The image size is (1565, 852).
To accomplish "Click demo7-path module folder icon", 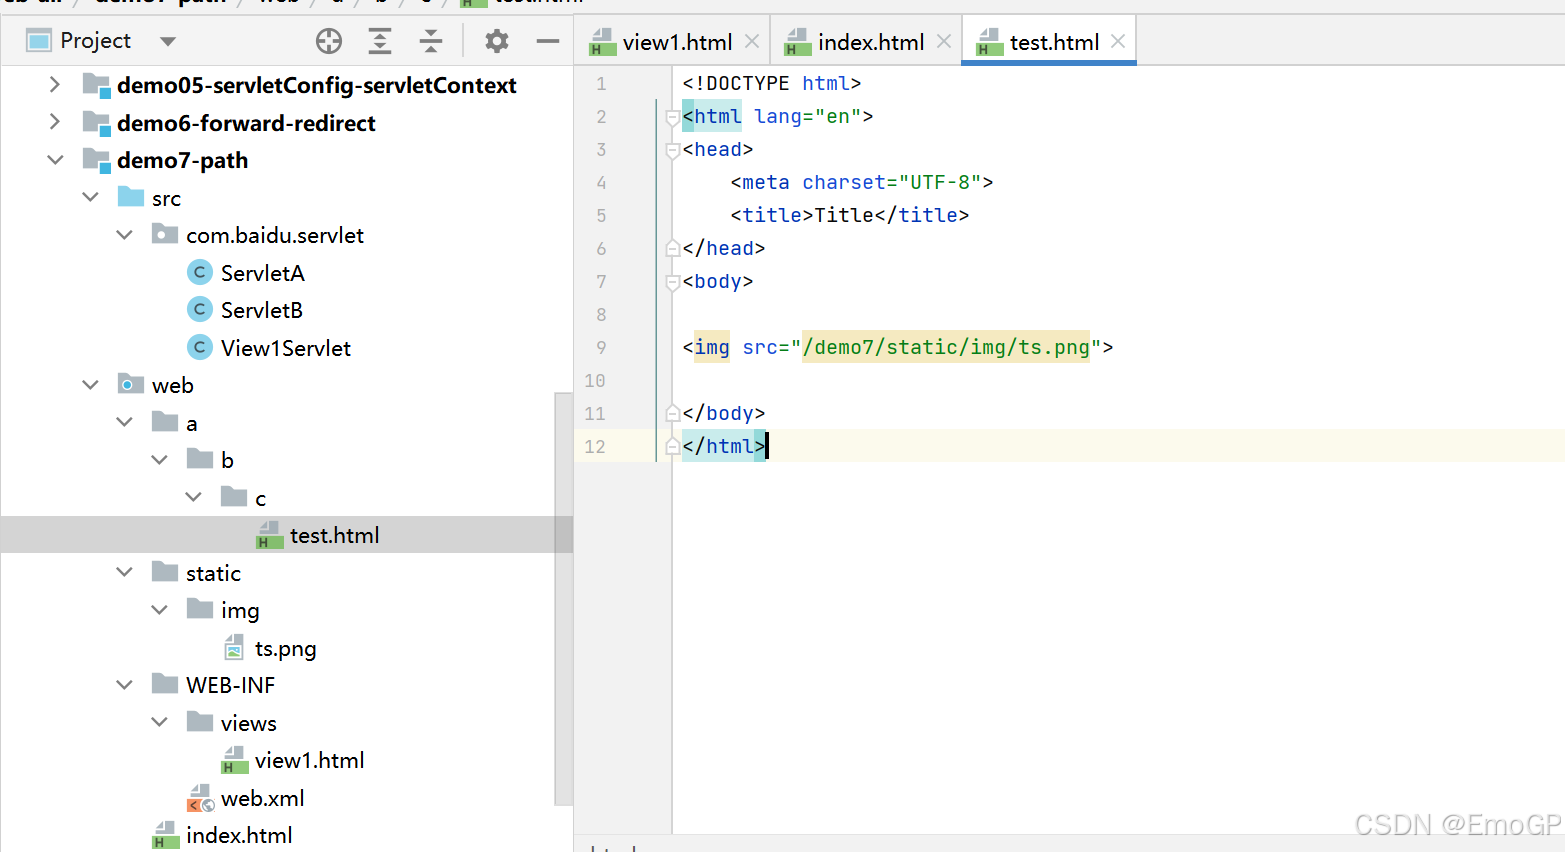I will pyautogui.click(x=96, y=160).
